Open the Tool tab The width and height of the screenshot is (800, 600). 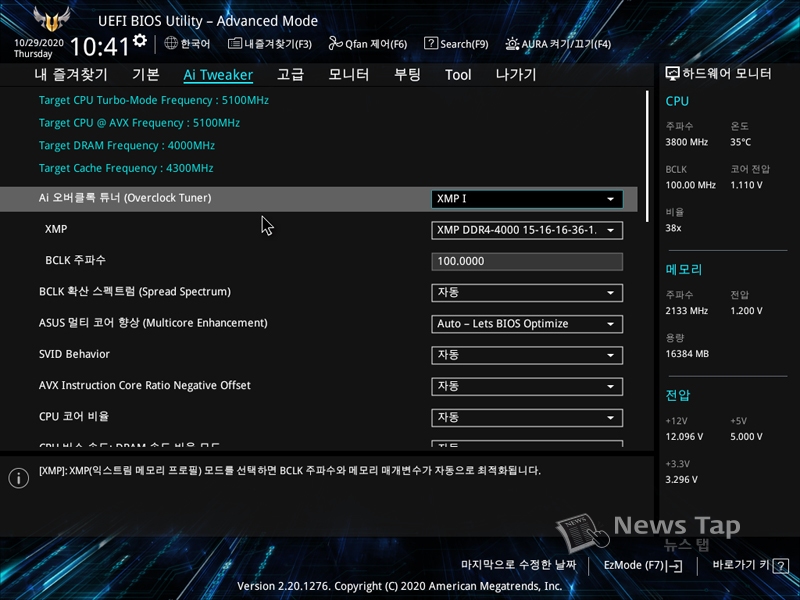(458, 75)
